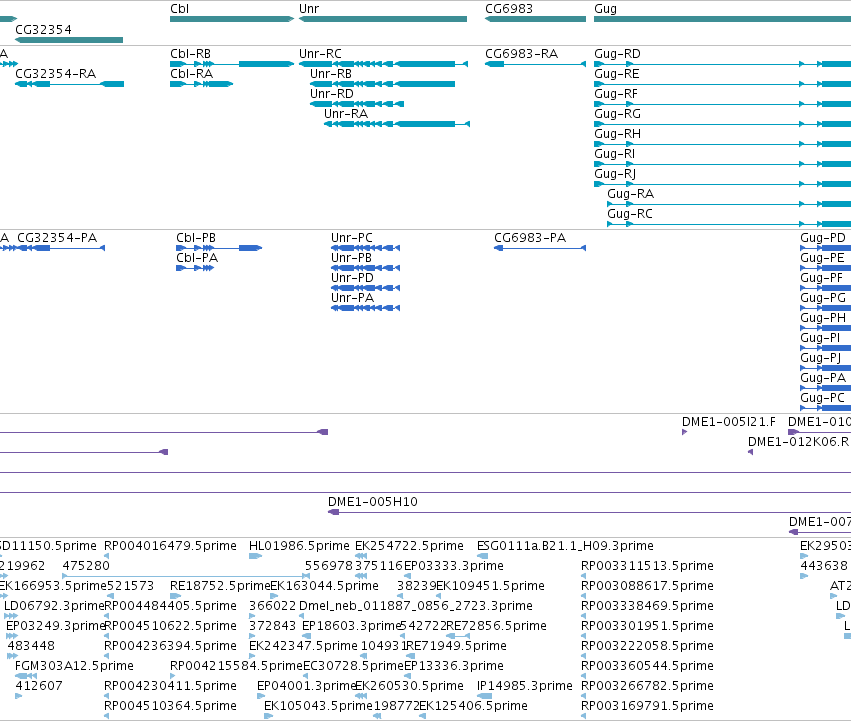This screenshot has width=851, height=721.
Task: Click the Unr-RC transcript label
Action: click(320, 54)
